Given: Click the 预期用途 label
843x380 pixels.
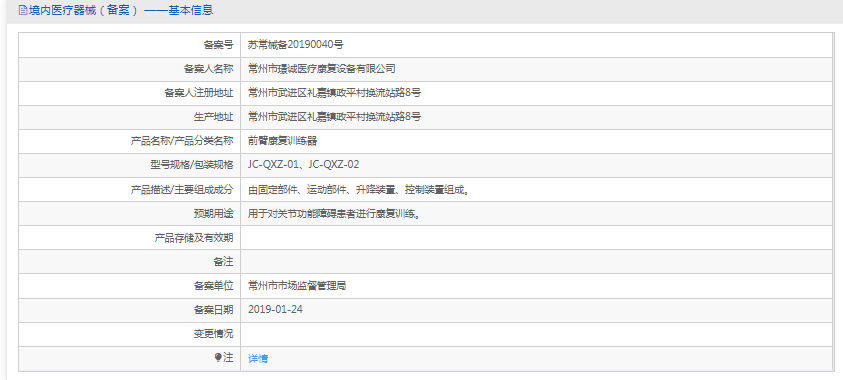Looking at the screenshot, I should pyautogui.click(x=213, y=213).
